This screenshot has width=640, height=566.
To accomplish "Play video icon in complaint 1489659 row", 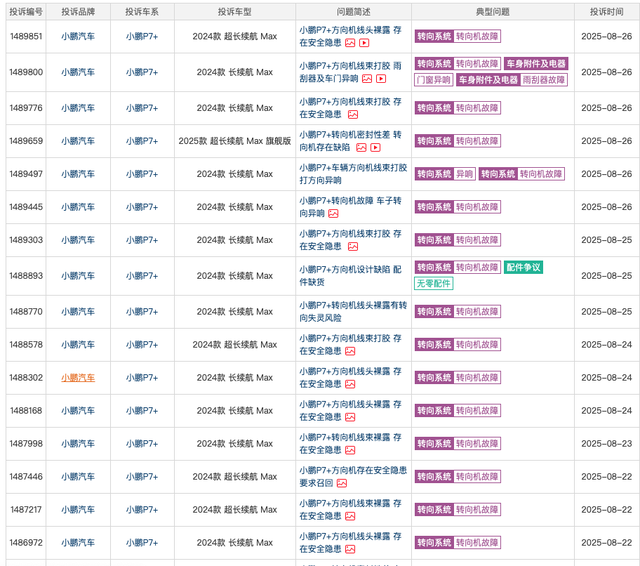I will (376, 148).
